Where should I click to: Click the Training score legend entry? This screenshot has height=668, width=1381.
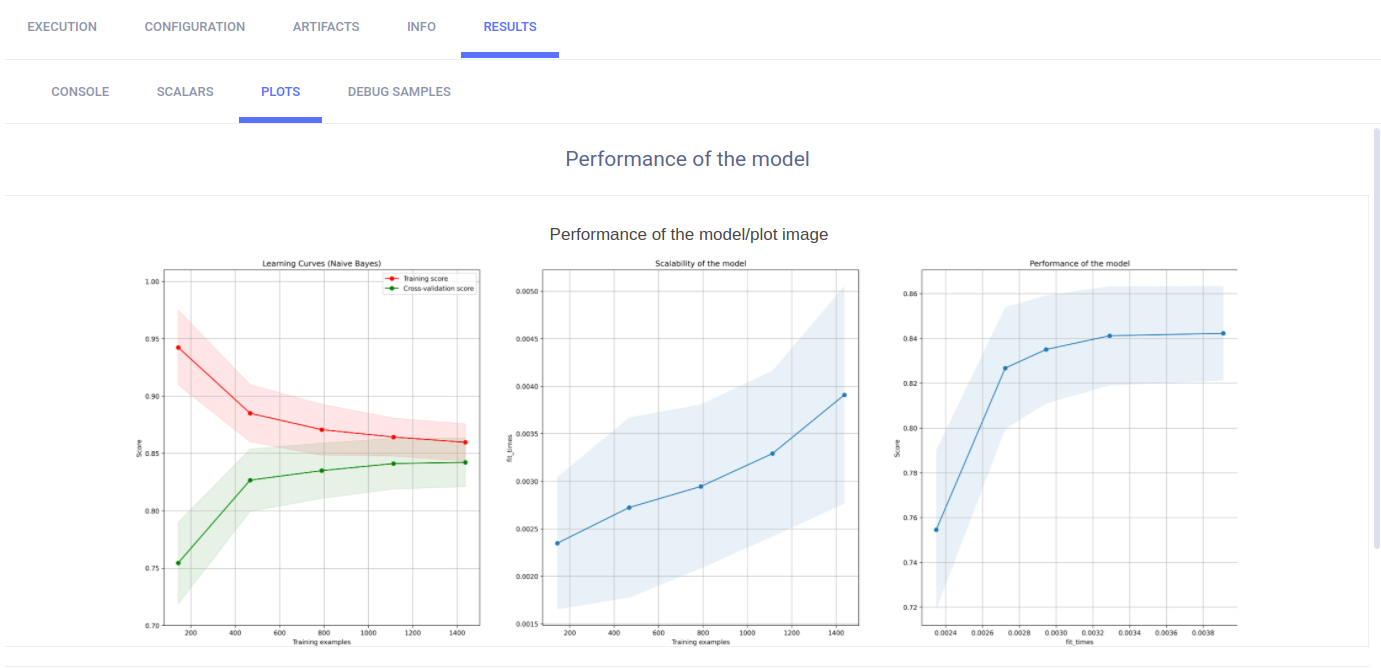click(425, 278)
